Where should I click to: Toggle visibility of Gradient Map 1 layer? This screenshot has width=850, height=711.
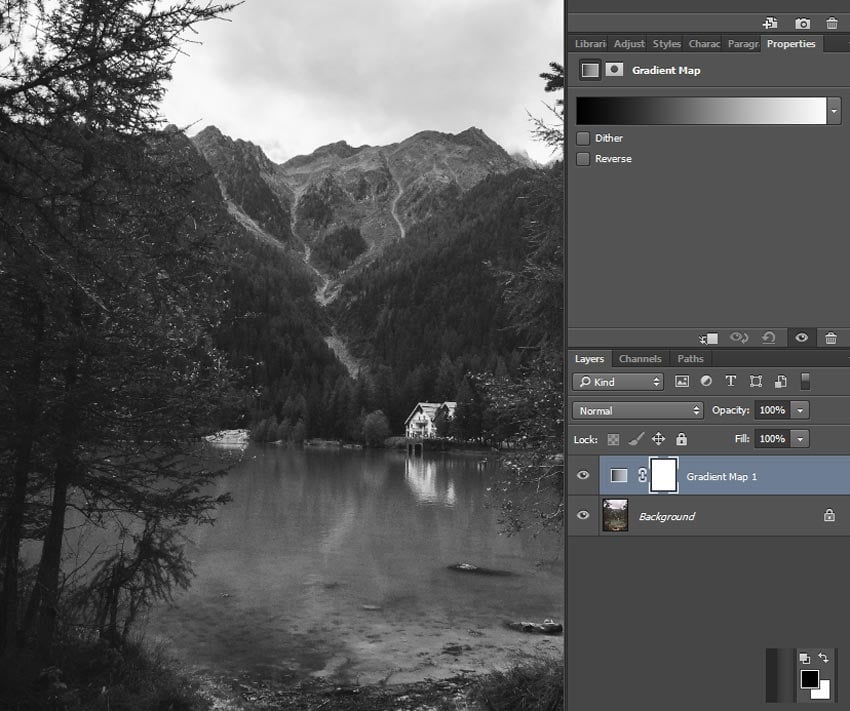tap(584, 476)
